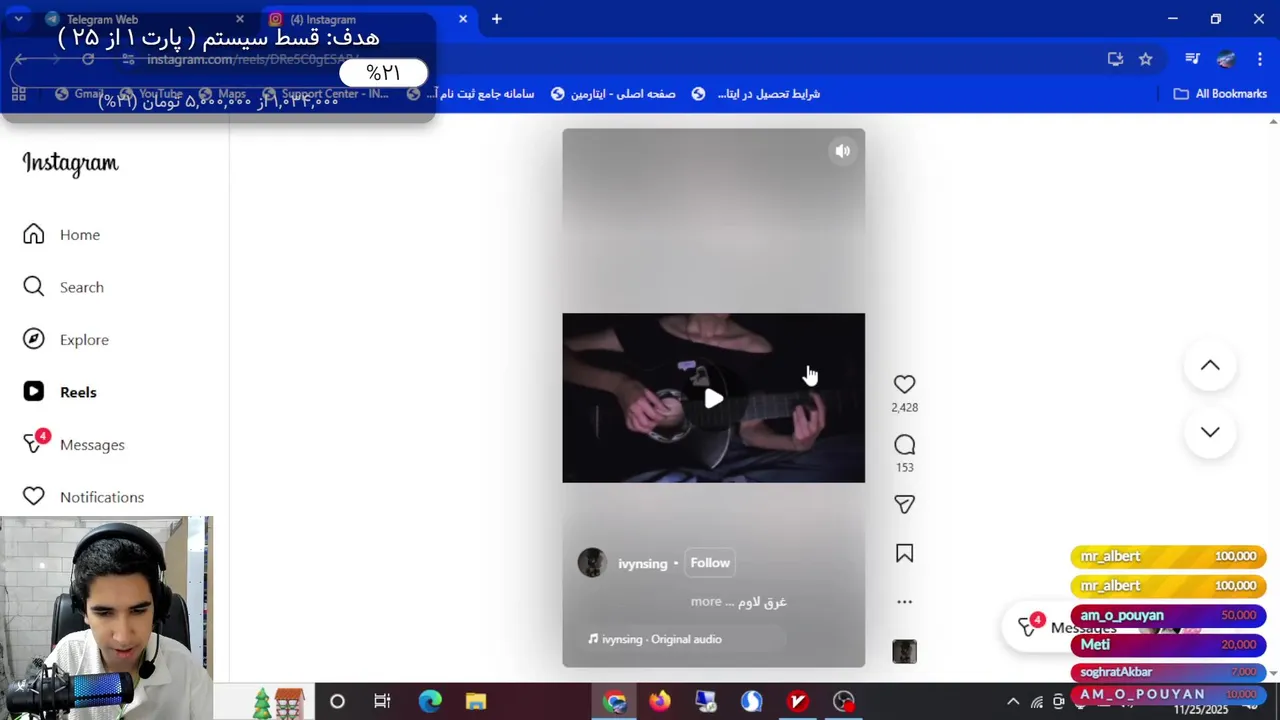This screenshot has width=1280, height=720.
Task: Follow the ivynsing account
Action: (x=710, y=563)
